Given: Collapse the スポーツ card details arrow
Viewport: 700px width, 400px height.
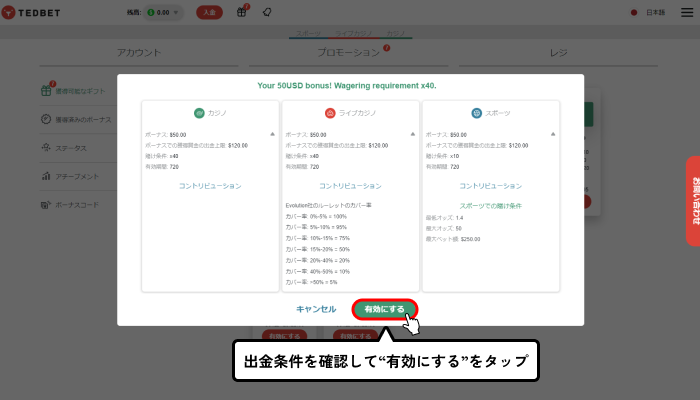Looking at the screenshot, I should click(x=553, y=134).
